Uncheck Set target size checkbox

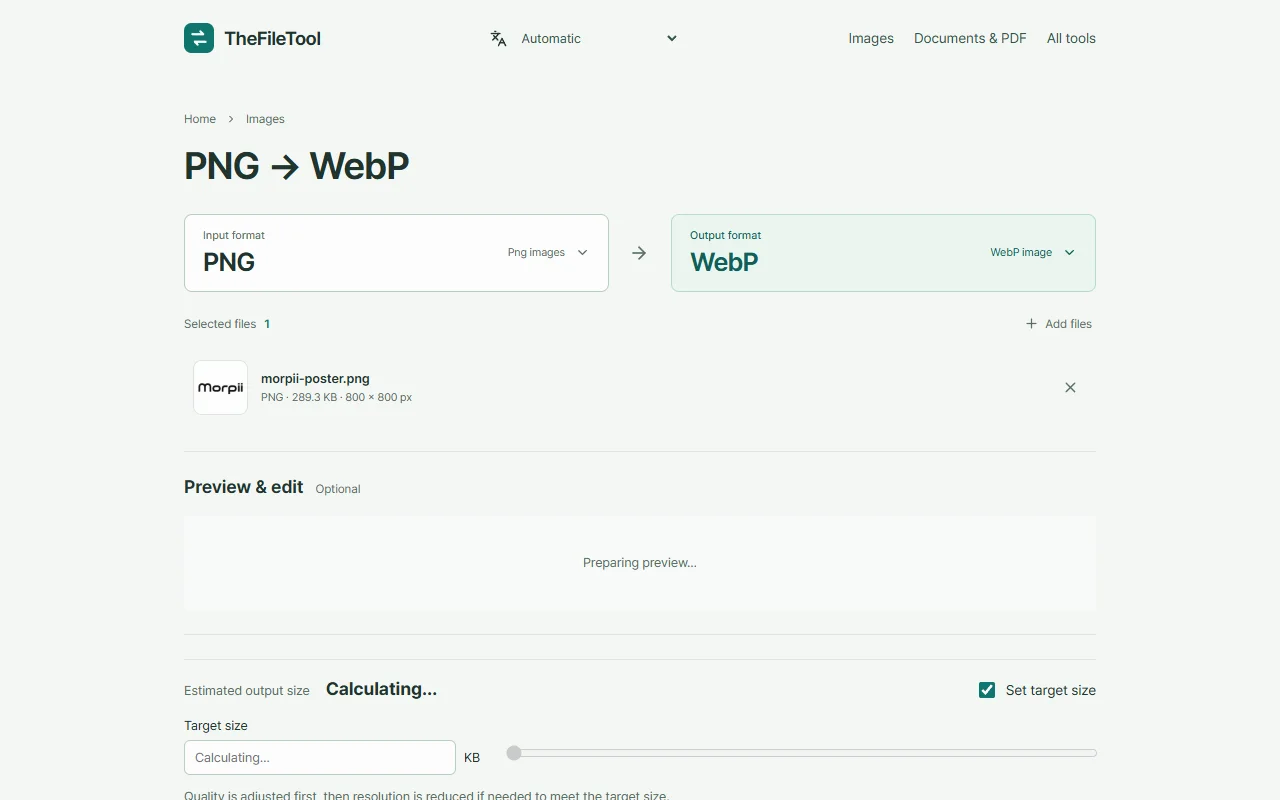coord(987,690)
